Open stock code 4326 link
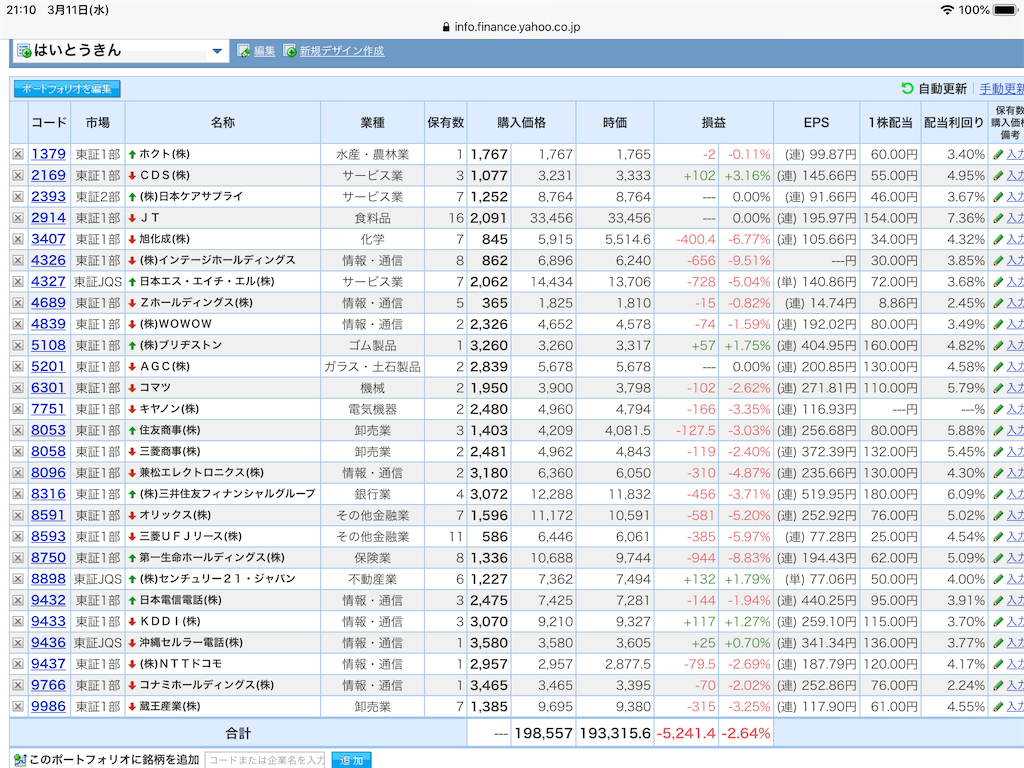This screenshot has width=1024, height=768. coord(49,261)
